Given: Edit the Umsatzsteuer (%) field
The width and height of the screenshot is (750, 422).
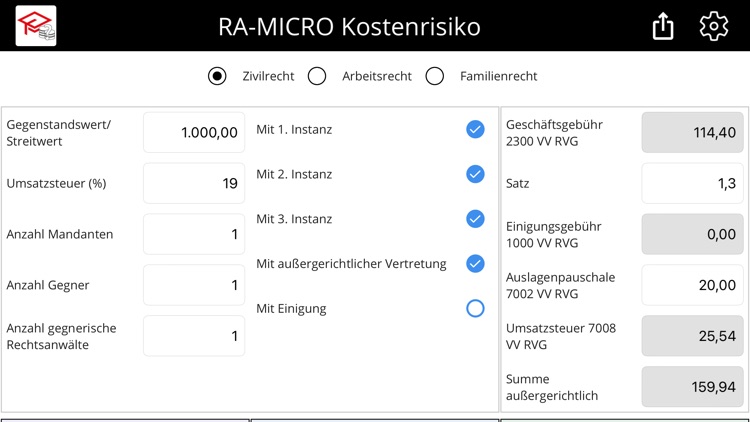Looking at the screenshot, I should 194,183.
